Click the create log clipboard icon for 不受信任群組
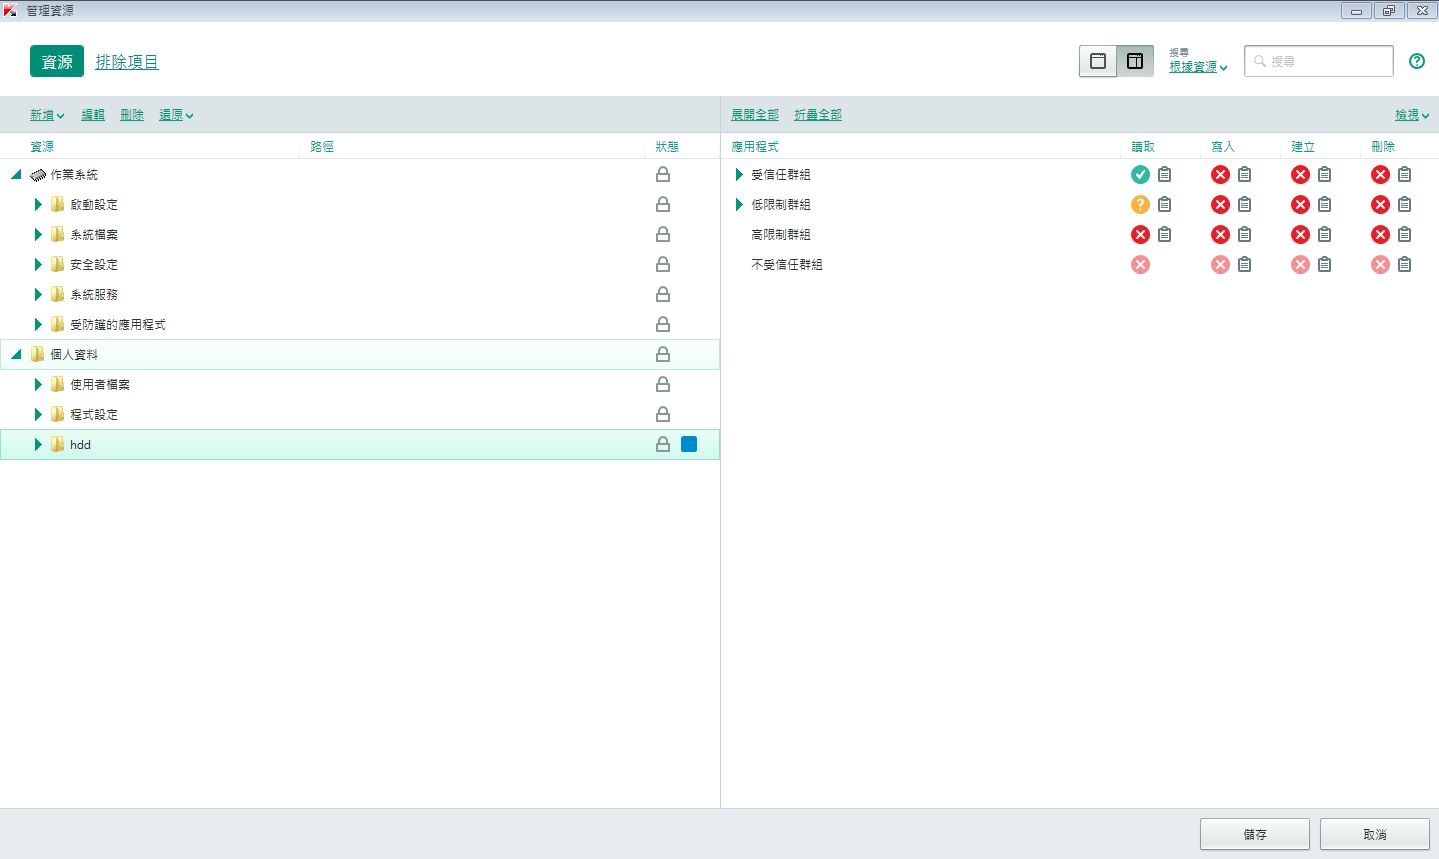This screenshot has width=1439, height=859. point(1324,264)
